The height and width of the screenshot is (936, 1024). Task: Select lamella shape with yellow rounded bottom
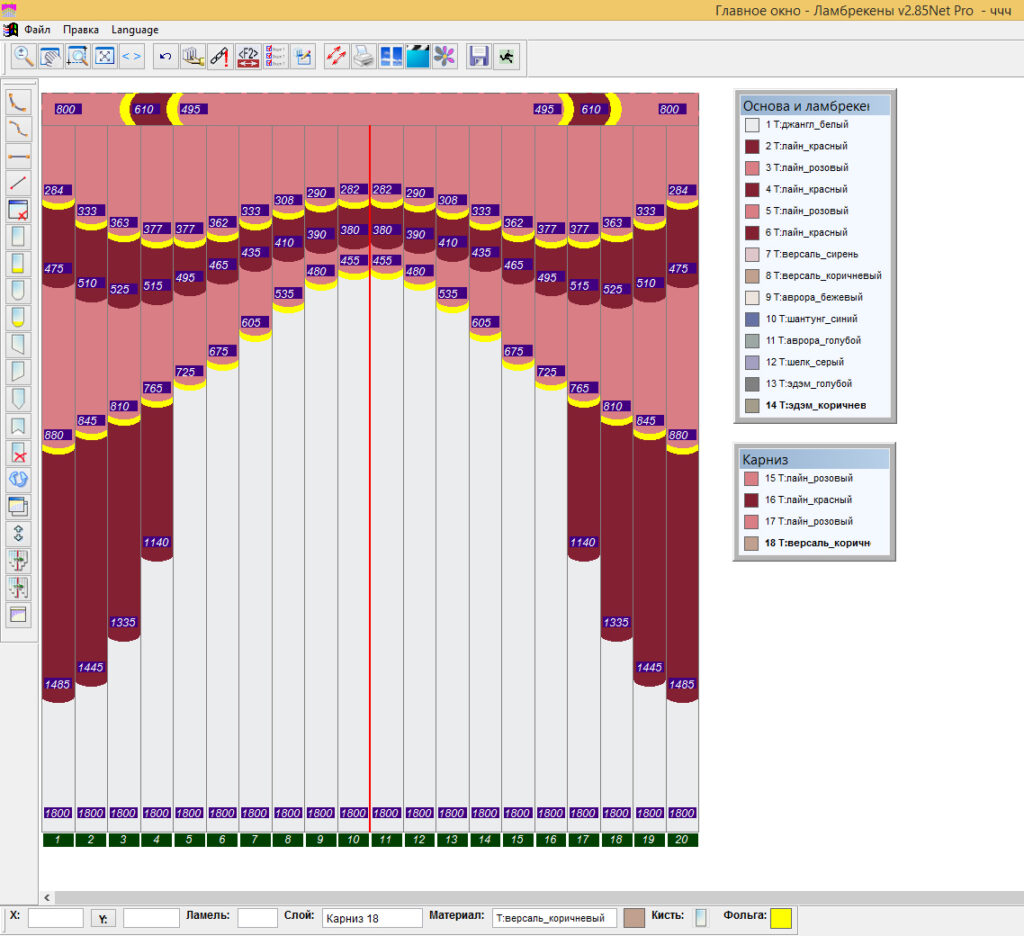pos(18,317)
